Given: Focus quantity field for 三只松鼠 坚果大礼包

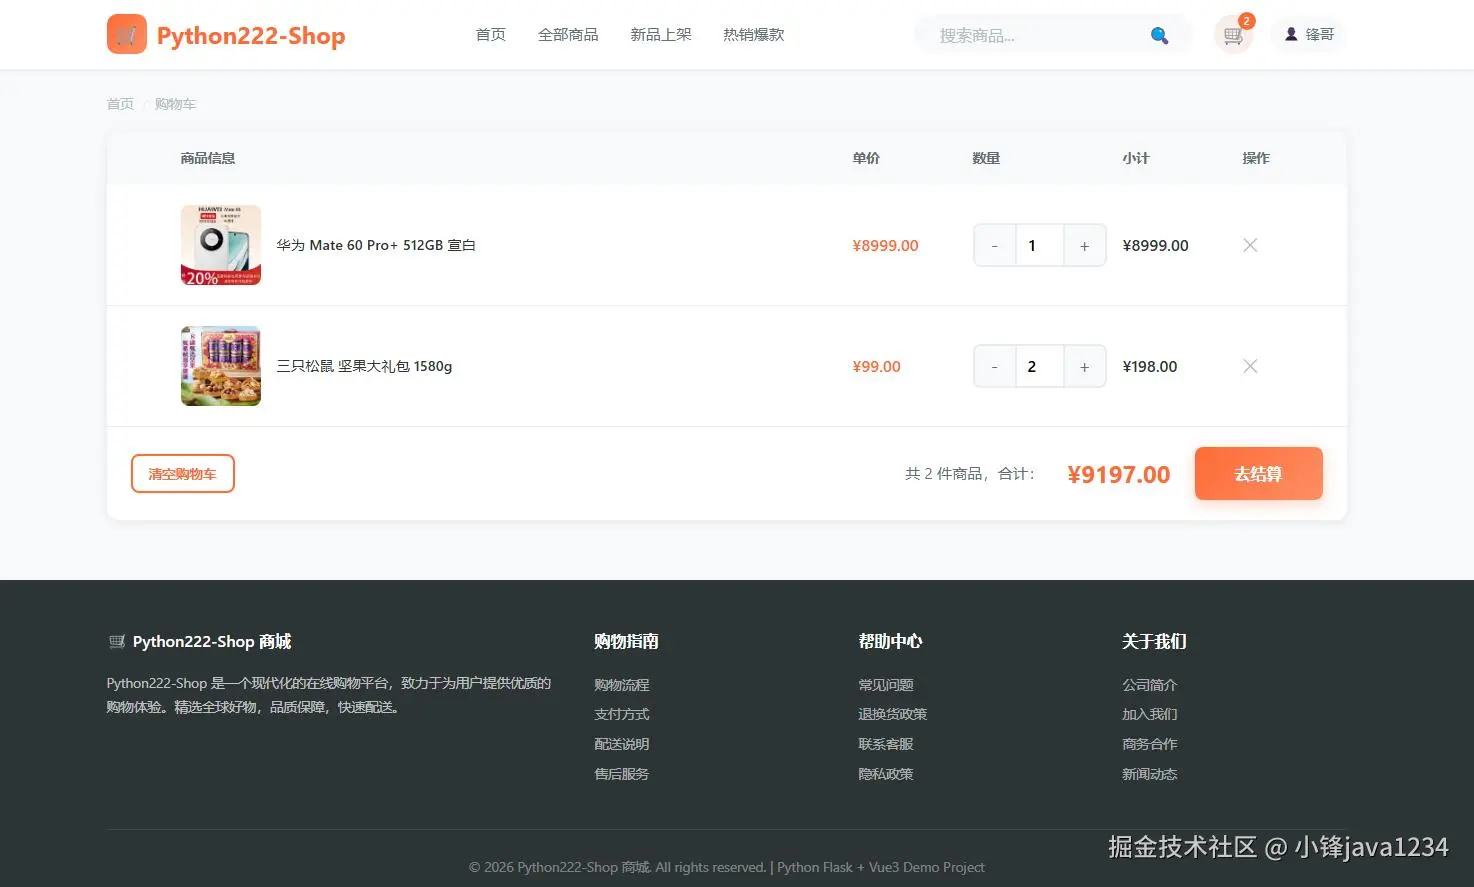Looking at the screenshot, I should pyautogui.click(x=1040, y=367).
